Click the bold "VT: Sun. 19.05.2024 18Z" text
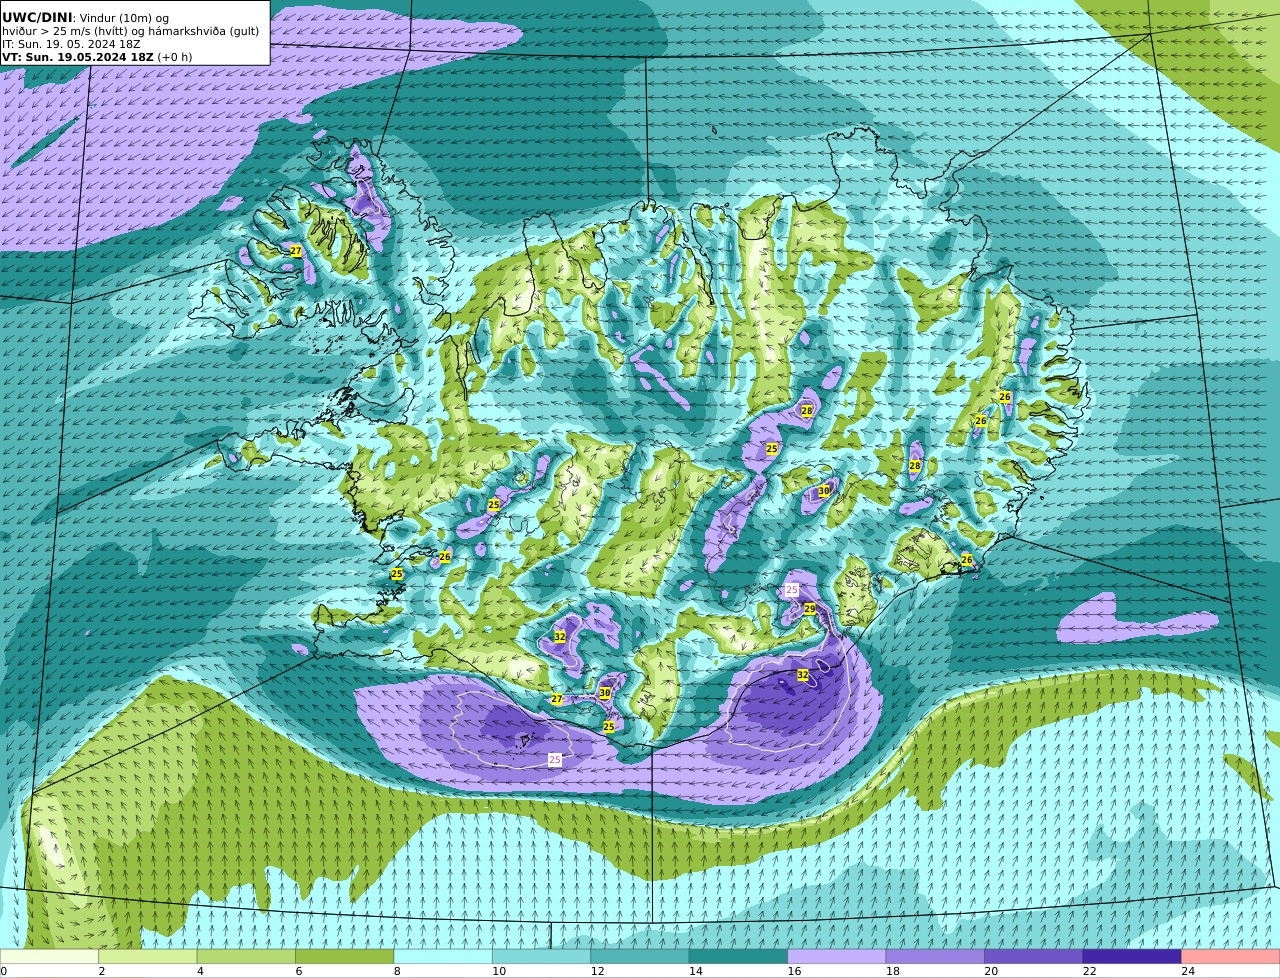The width and height of the screenshot is (1280, 978). click(78, 57)
